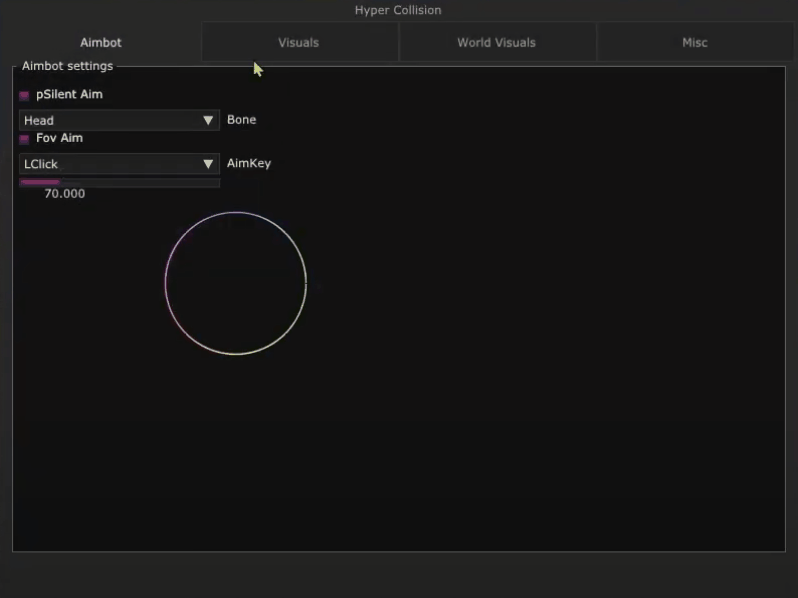This screenshot has width=798, height=598.
Task: Open the LClick aim key dropdown
Action: pos(110,164)
